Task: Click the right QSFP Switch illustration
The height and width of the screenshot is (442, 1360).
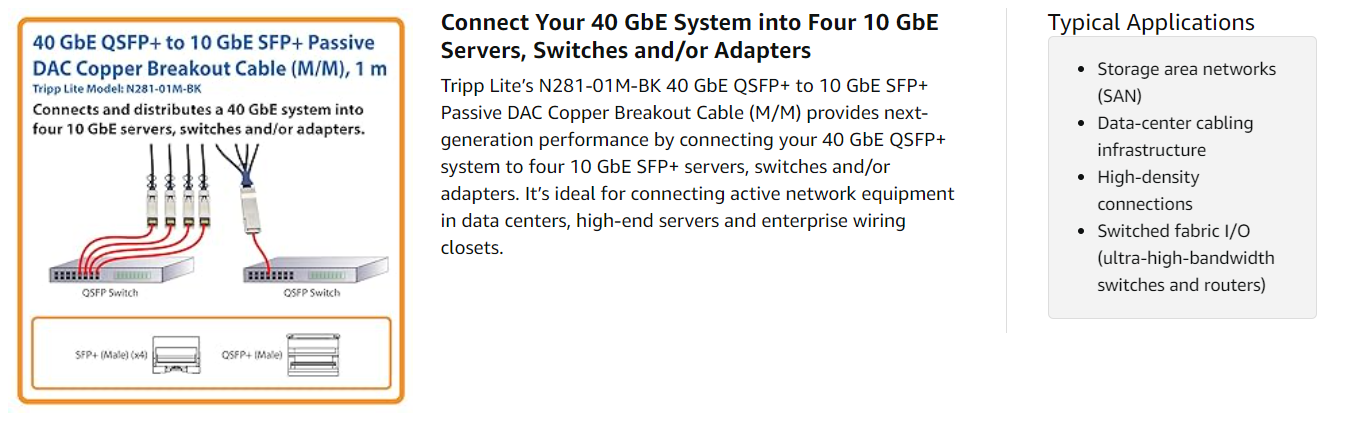Action: point(310,270)
